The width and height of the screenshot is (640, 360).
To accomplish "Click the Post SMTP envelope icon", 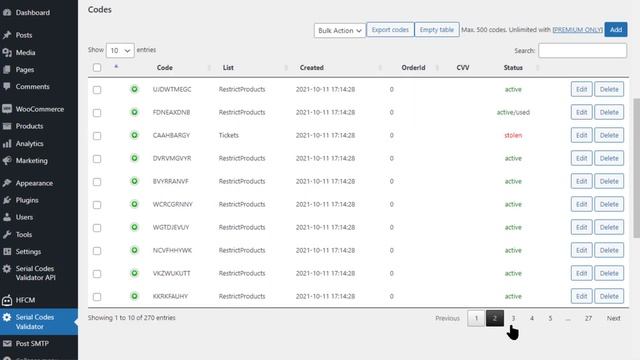I will (7, 344).
